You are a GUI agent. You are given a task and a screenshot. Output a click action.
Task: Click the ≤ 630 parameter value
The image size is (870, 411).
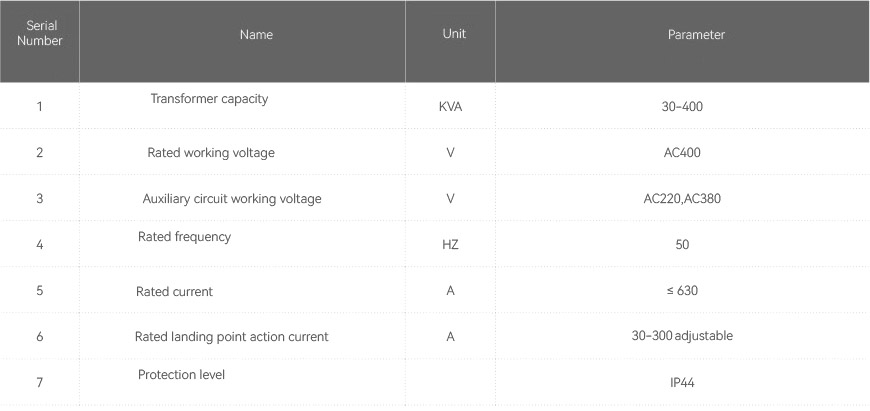pos(682,291)
